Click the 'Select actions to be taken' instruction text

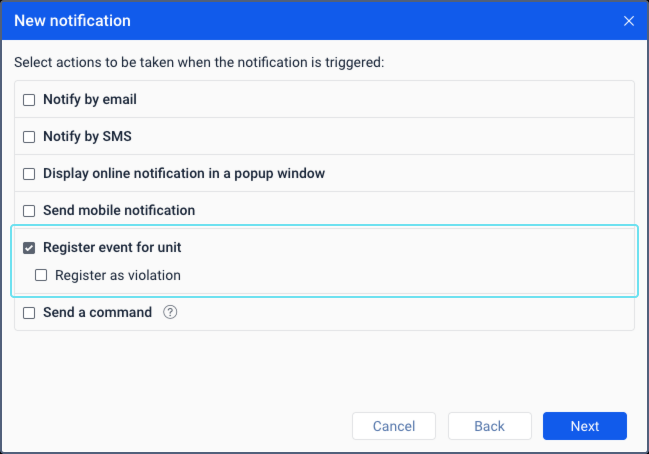[x=199, y=63]
